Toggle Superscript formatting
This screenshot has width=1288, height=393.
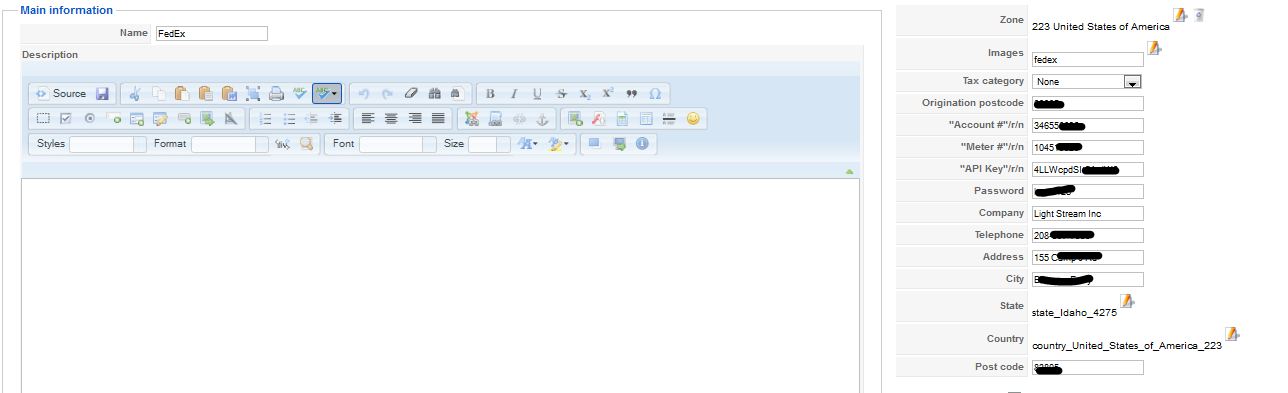click(x=608, y=94)
